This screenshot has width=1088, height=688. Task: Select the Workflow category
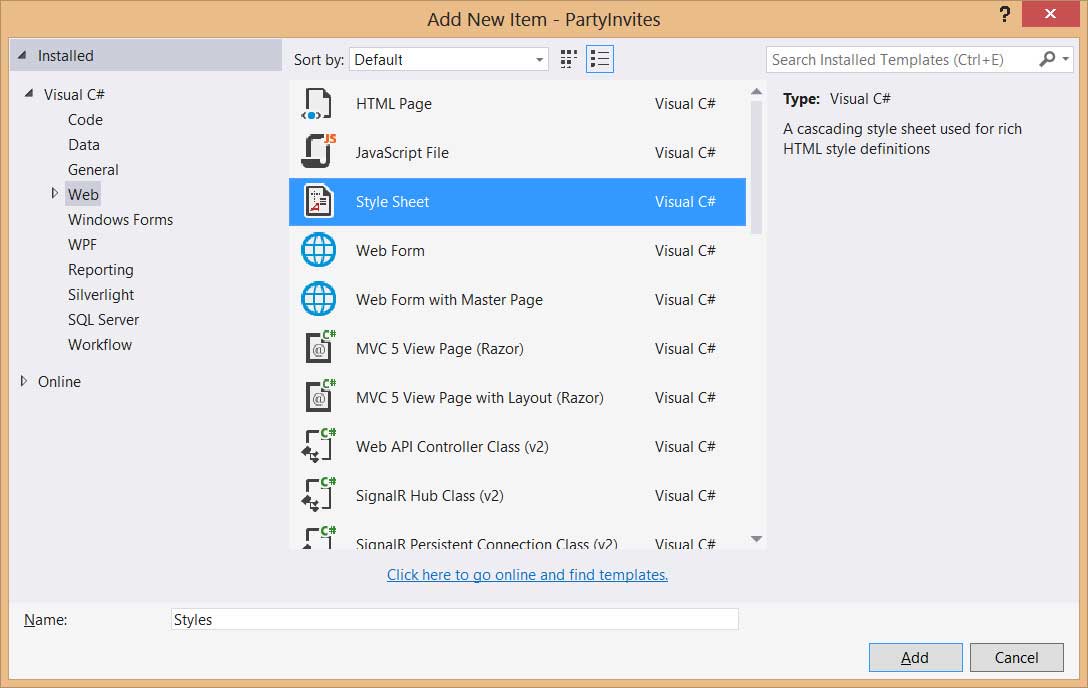(100, 344)
